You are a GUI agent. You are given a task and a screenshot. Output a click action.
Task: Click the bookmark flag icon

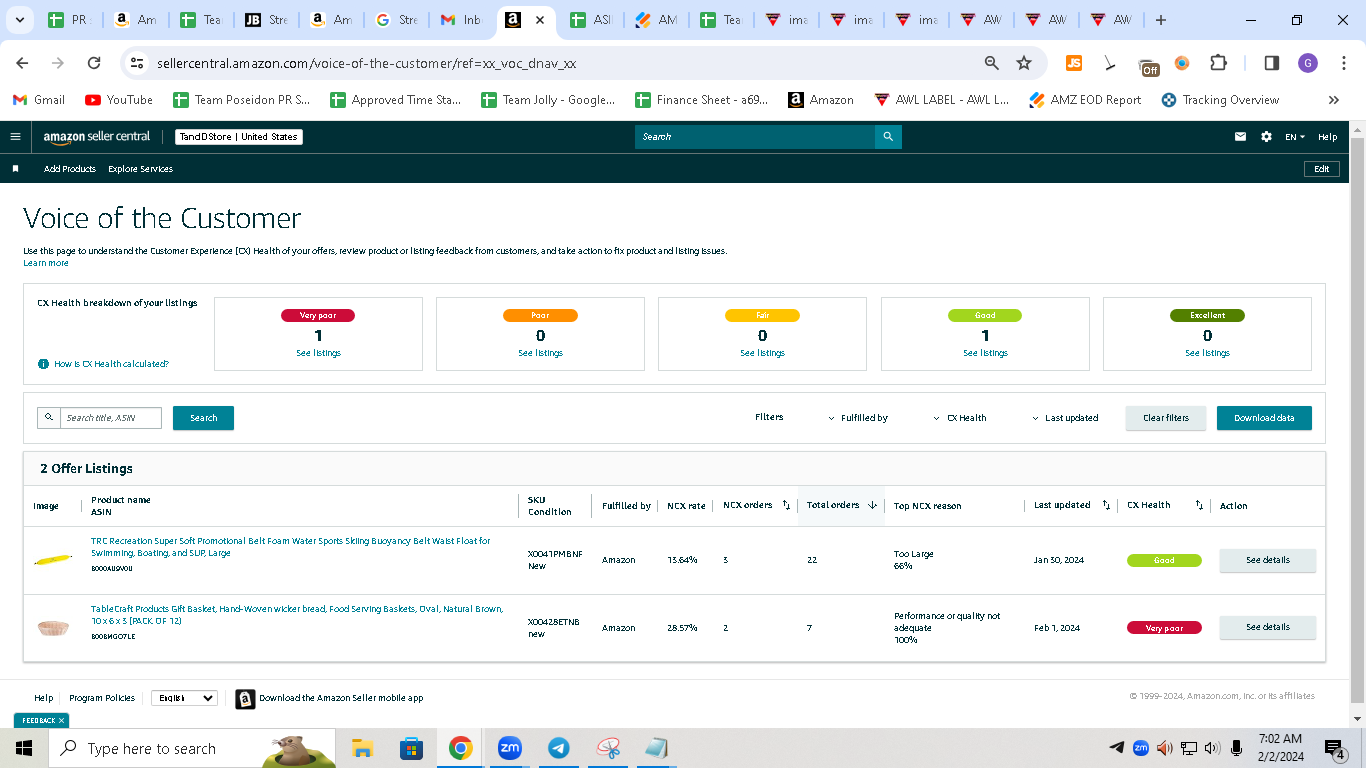point(15,169)
